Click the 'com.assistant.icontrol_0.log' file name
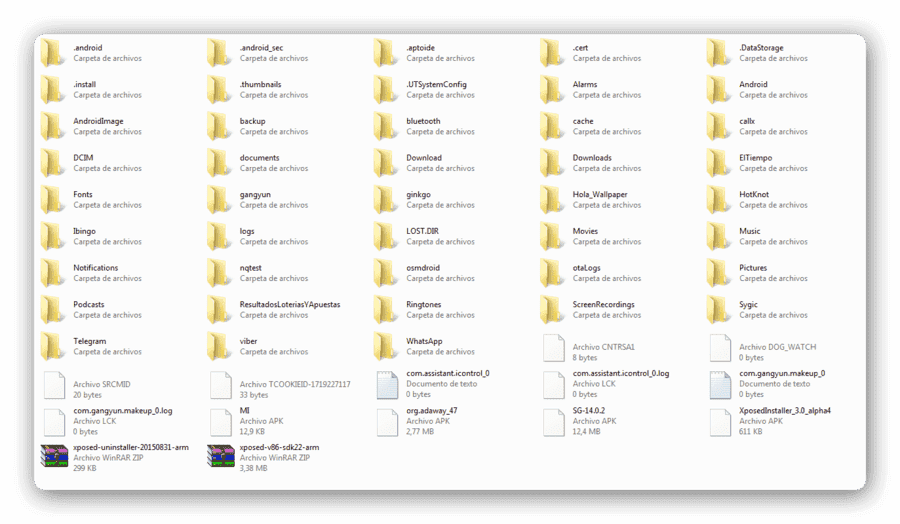Screen dimensions: 900x524 pyautogui.click(x=620, y=374)
